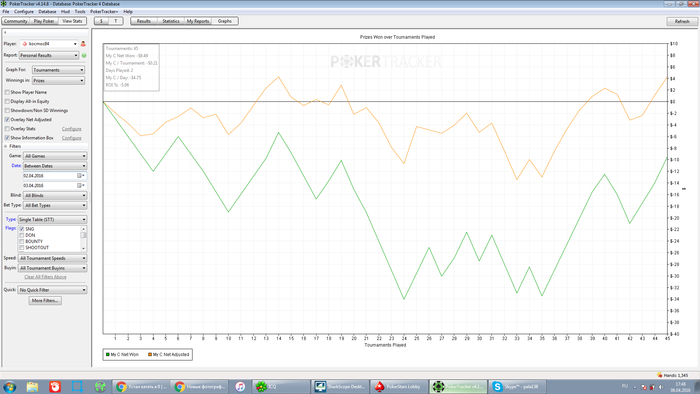Image resolution: width=700 pixels, height=394 pixels.
Task: Open iTunes from taskbar
Action: pos(240,387)
